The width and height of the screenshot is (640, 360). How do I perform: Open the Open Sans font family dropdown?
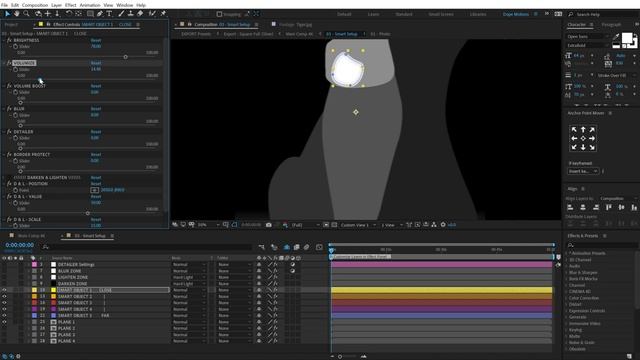pyautogui.click(x=589, y=37)
